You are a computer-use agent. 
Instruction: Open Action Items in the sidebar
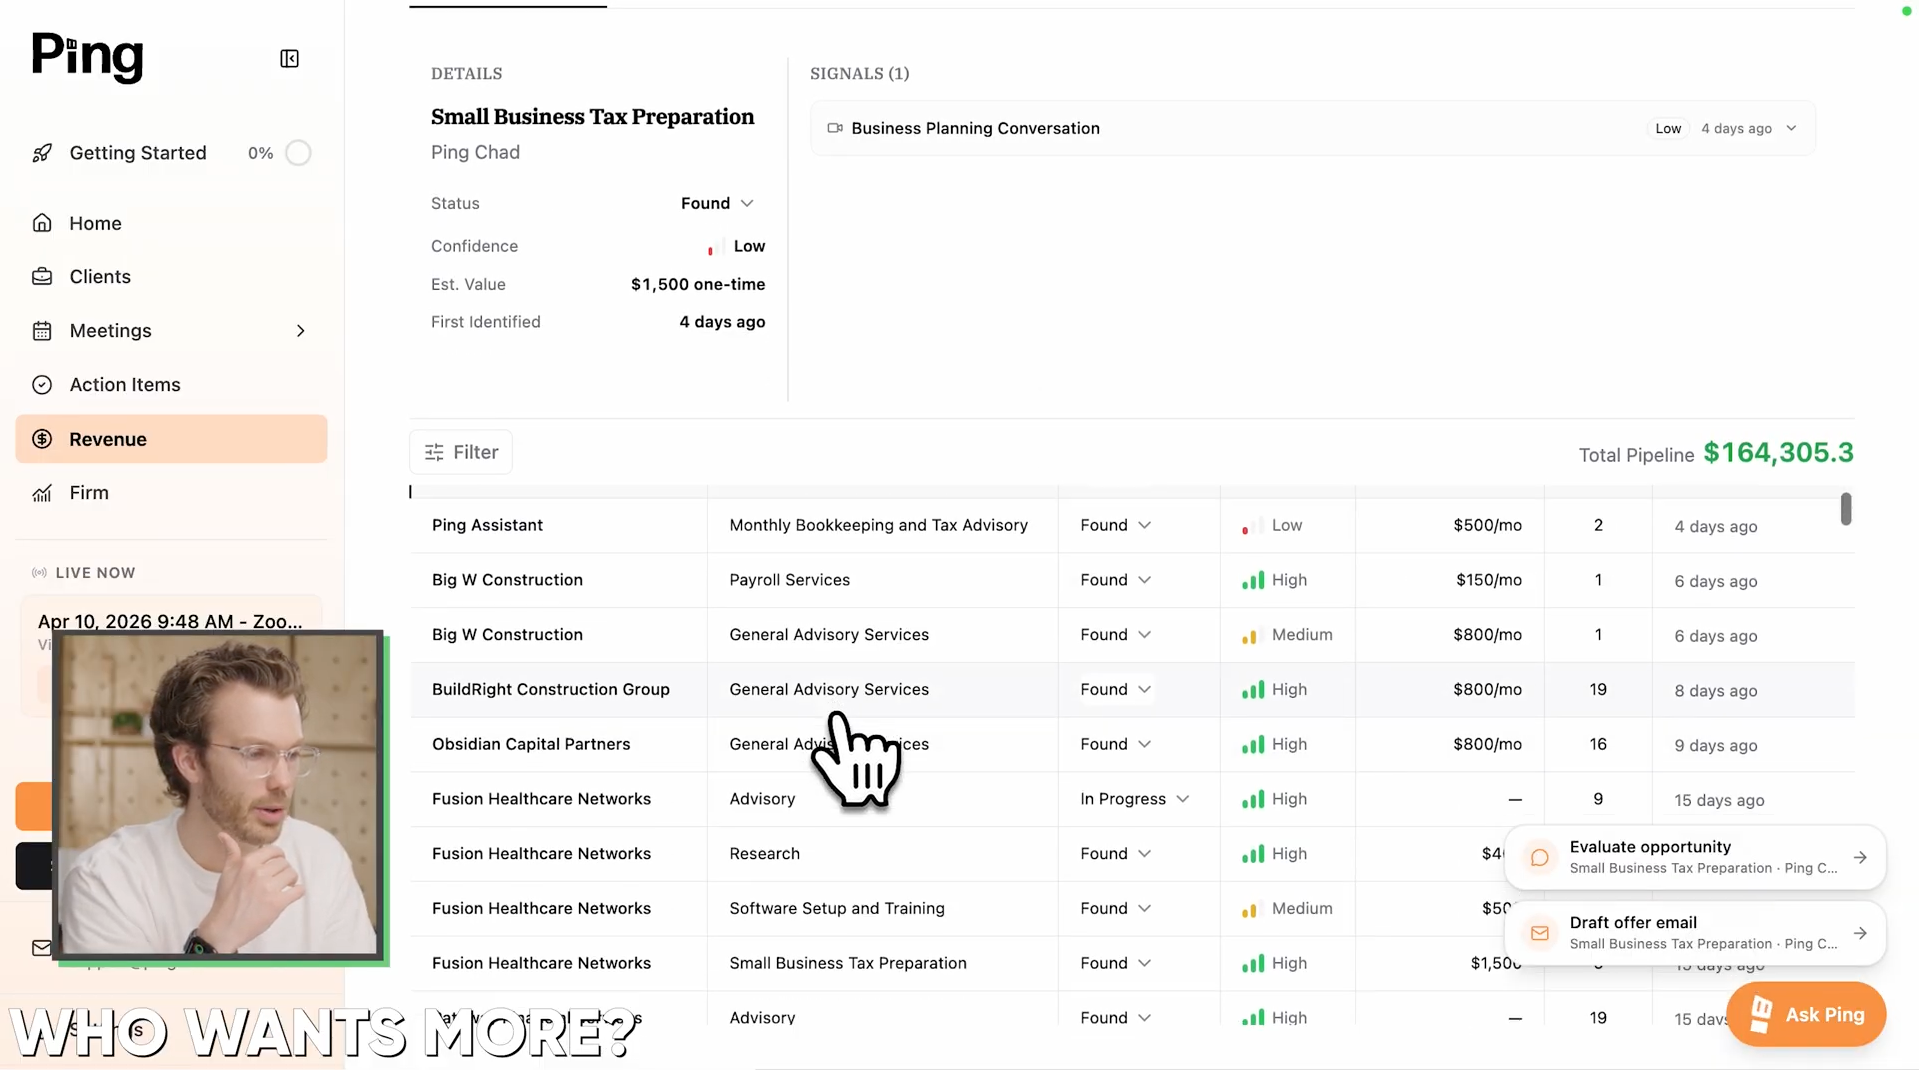point(171,385)
